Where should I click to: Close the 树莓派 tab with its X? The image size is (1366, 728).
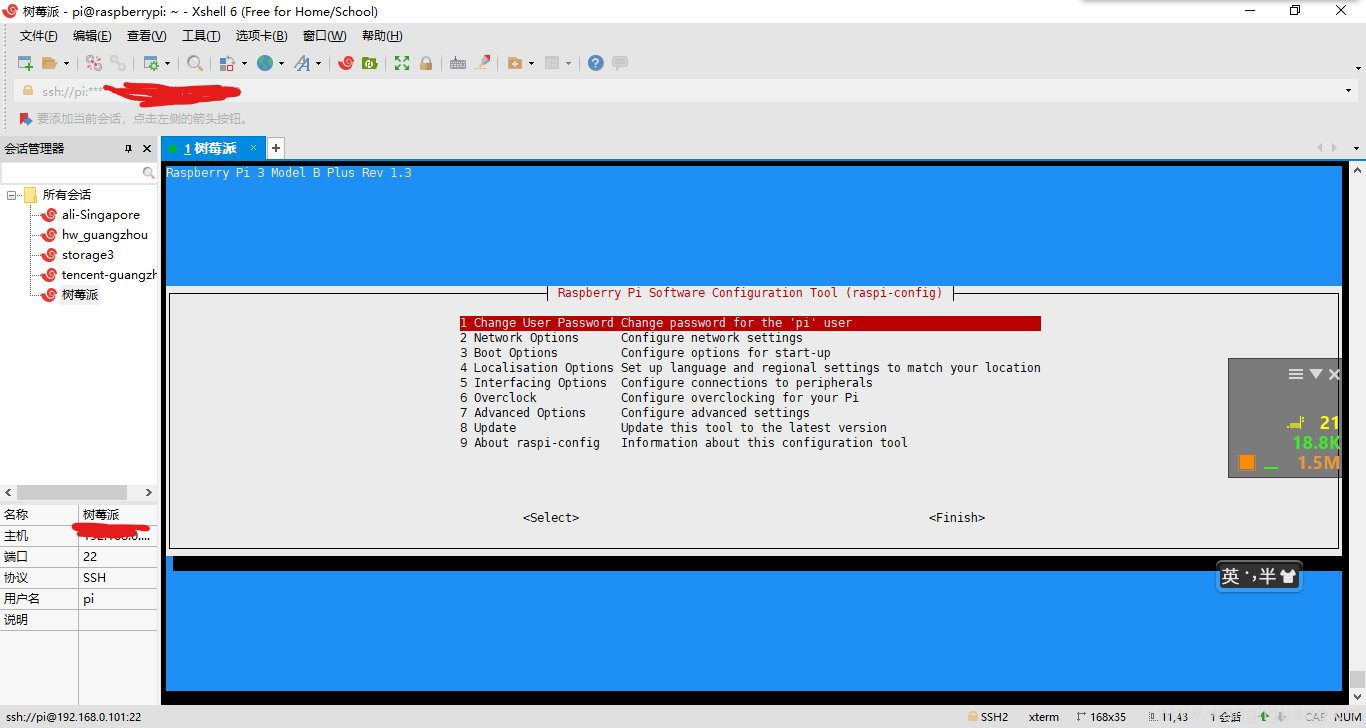pos(253,147)
